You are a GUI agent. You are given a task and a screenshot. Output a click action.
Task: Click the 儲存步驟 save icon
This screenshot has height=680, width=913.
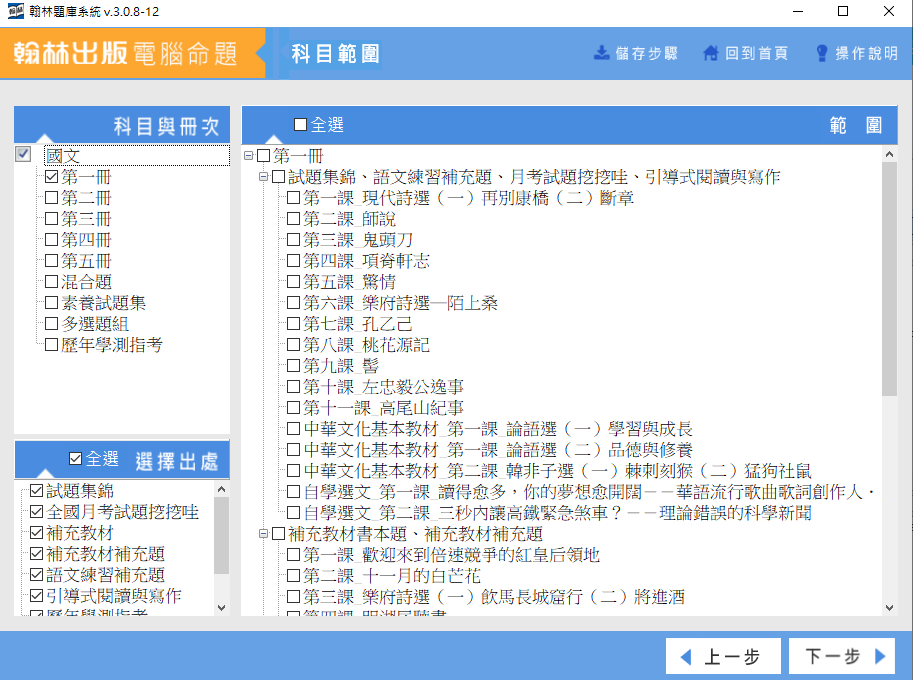tap(602, 53)
